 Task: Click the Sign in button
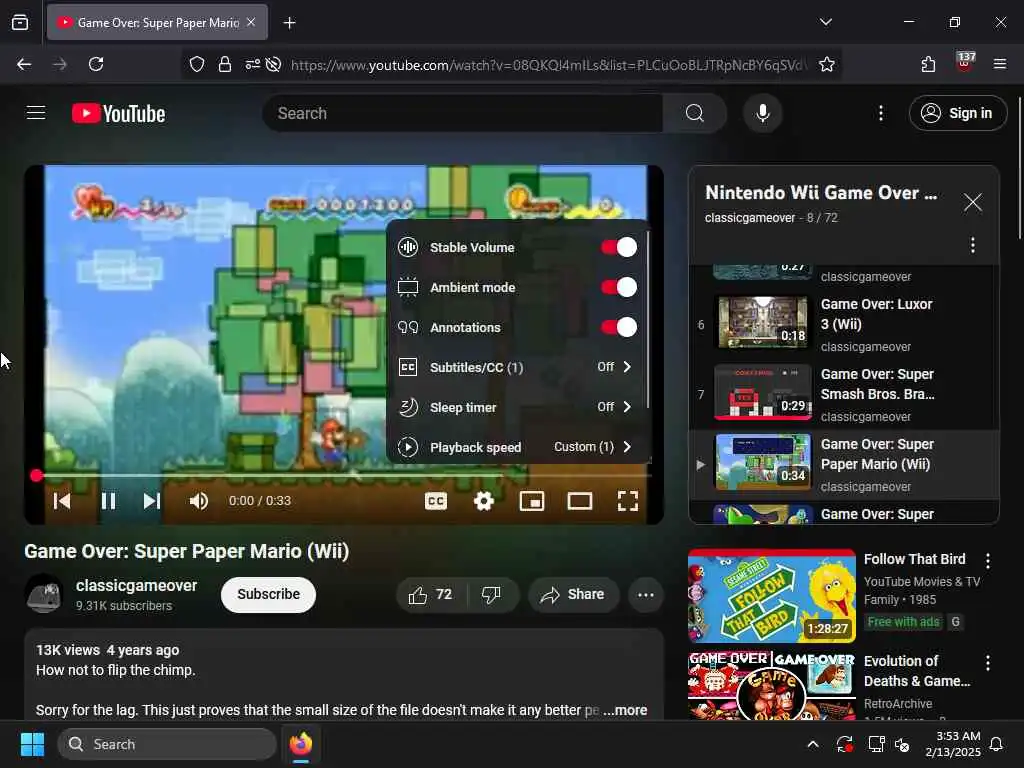click(957, 113)
